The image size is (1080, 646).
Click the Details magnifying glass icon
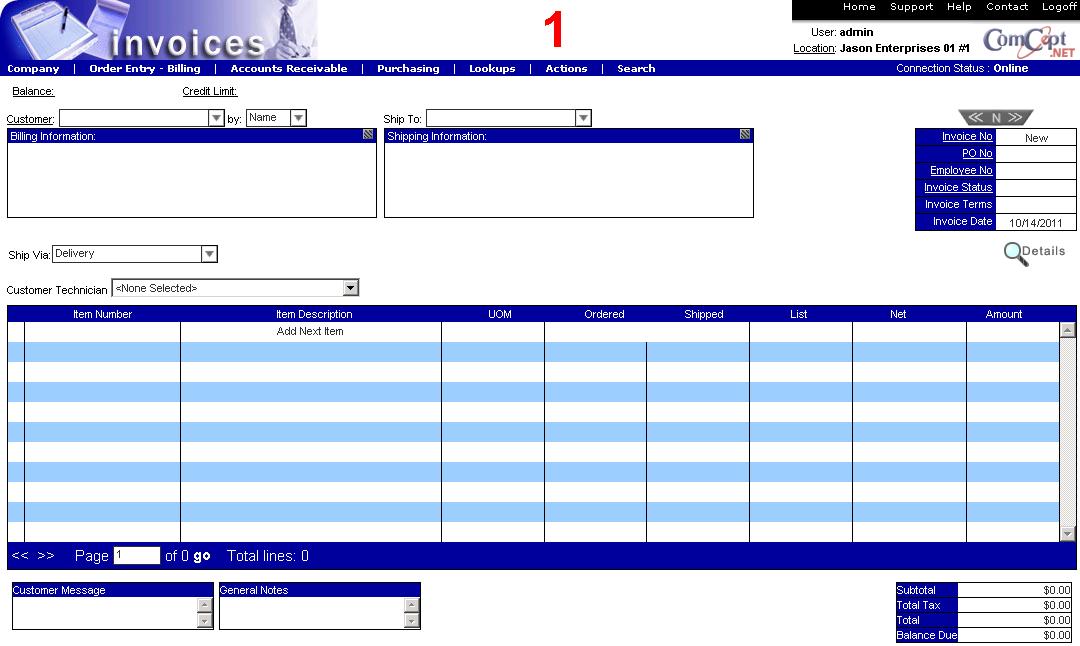tap(1016, 254)
